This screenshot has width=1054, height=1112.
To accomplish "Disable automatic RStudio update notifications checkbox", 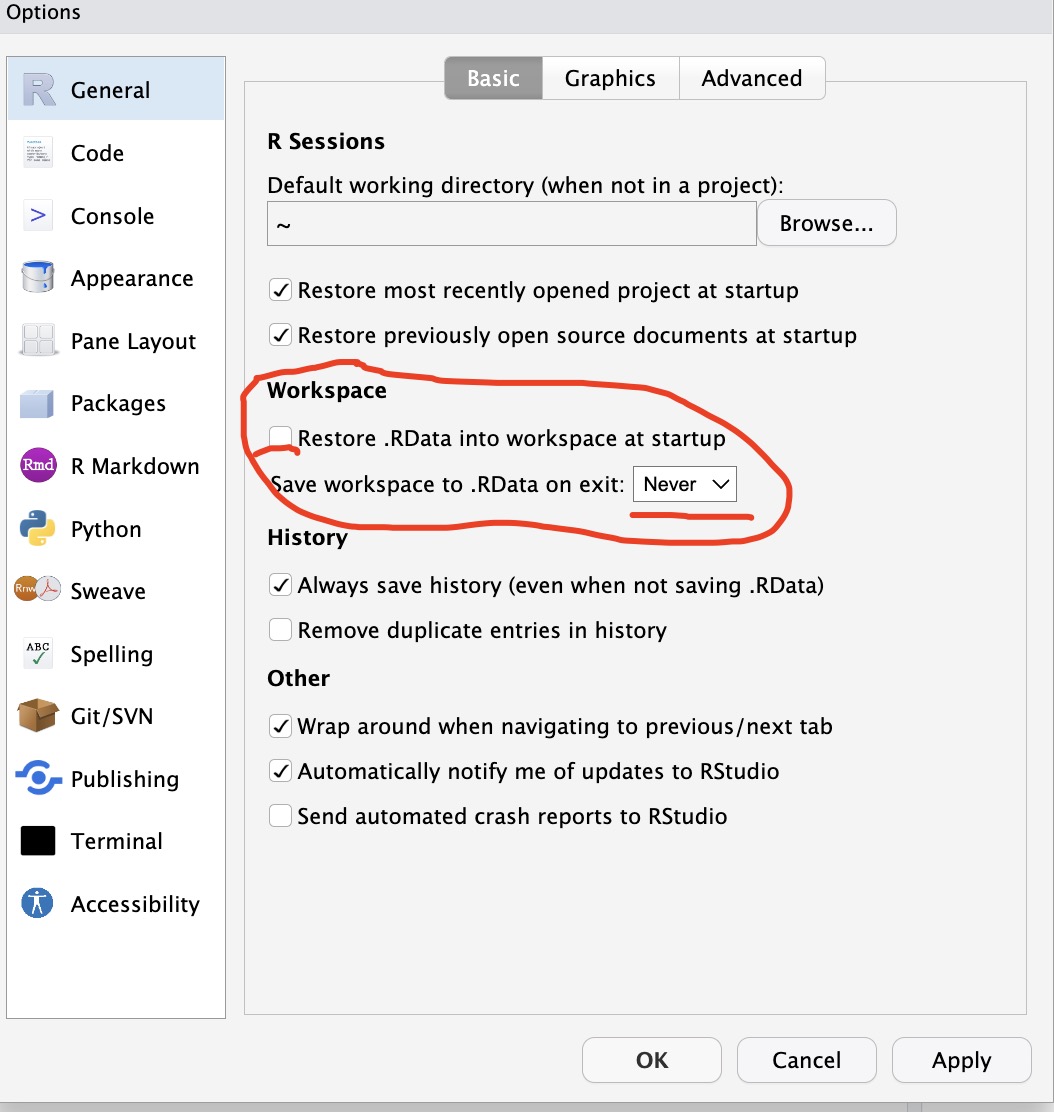I will [x=280, y=771].
